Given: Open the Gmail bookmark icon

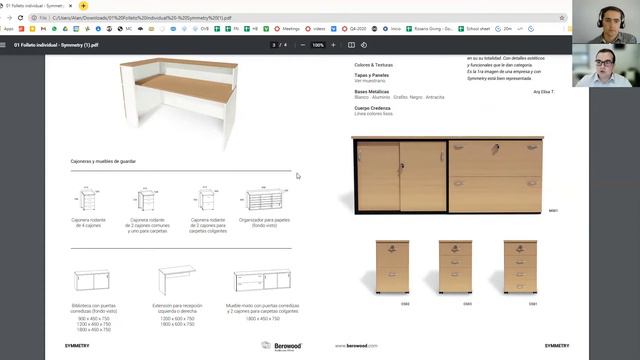Looking at the screenshot, I should pos(43,29).
